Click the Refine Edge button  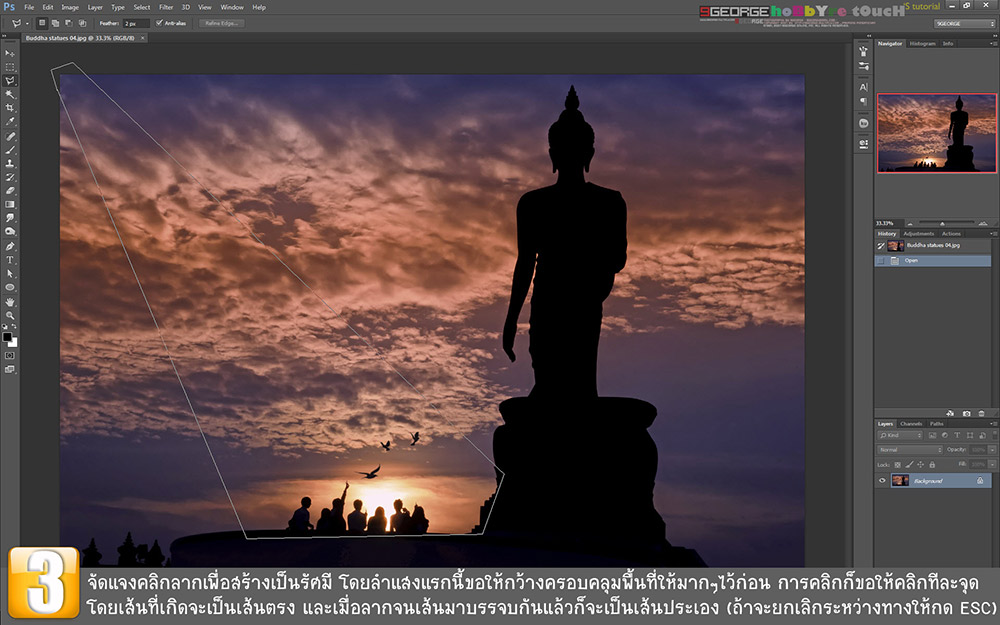click(221, 23)
